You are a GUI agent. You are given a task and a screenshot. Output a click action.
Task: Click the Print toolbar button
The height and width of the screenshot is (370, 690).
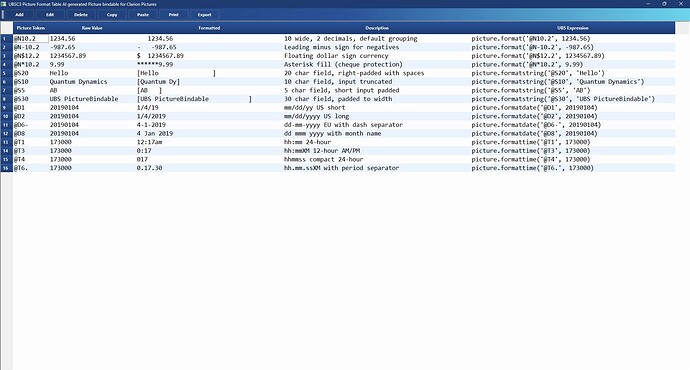[x=173, y=15]
